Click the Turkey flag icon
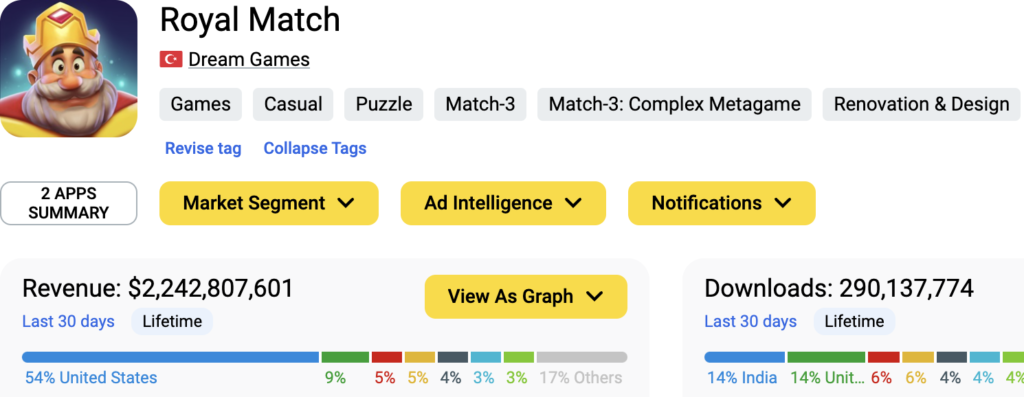The image size is (1024, 397). click(x=171, y=59)
